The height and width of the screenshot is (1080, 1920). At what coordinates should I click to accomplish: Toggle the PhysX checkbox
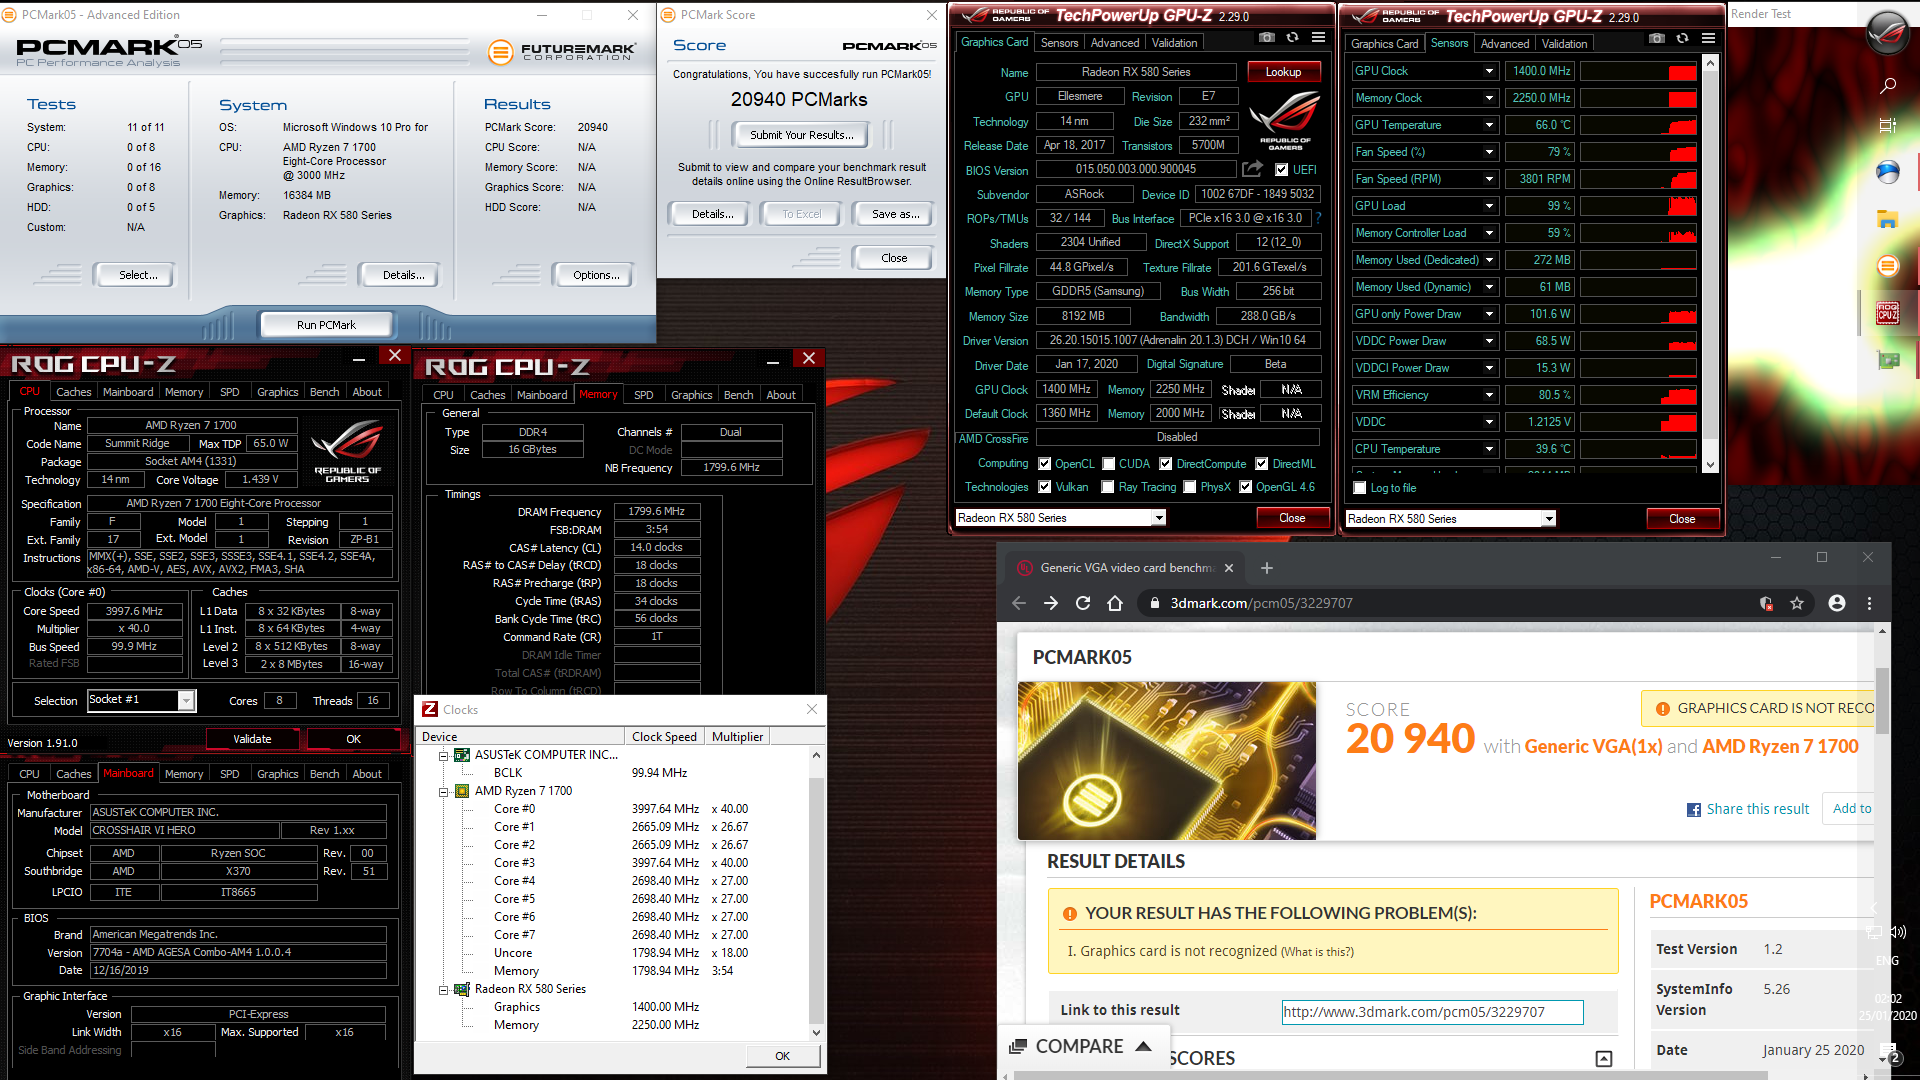point(1190,487)
